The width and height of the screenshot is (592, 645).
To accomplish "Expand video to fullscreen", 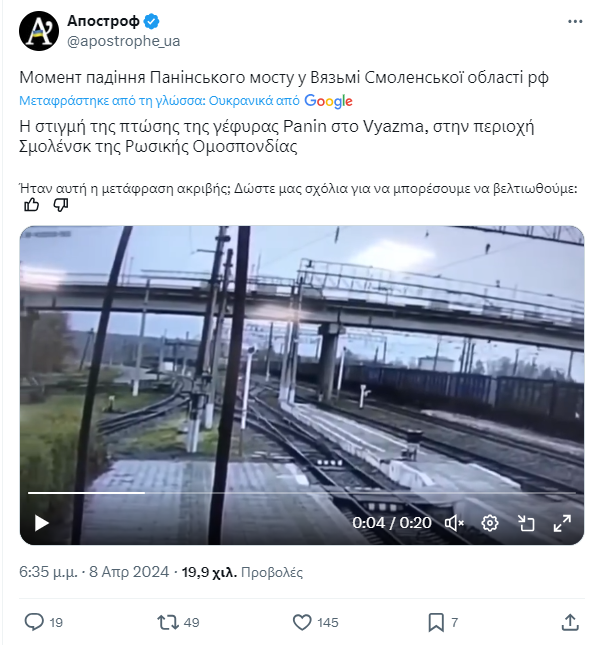I will pyautogui.click(x=562, y=523).
